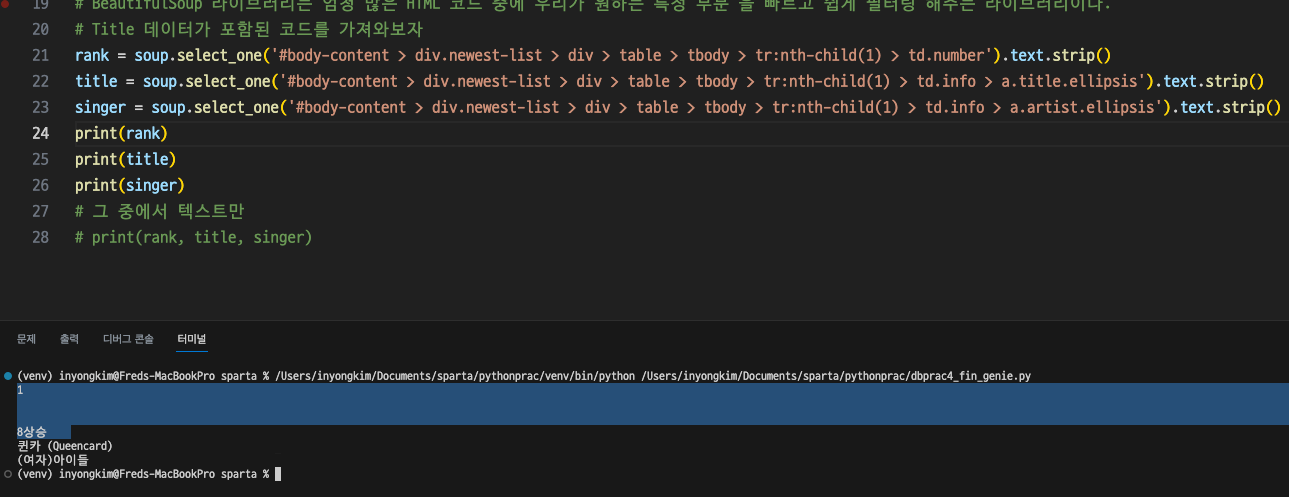This screenshot has height=497, width=1289.
Task: Click line number 20 in the gutter
Action: [40, 29]
